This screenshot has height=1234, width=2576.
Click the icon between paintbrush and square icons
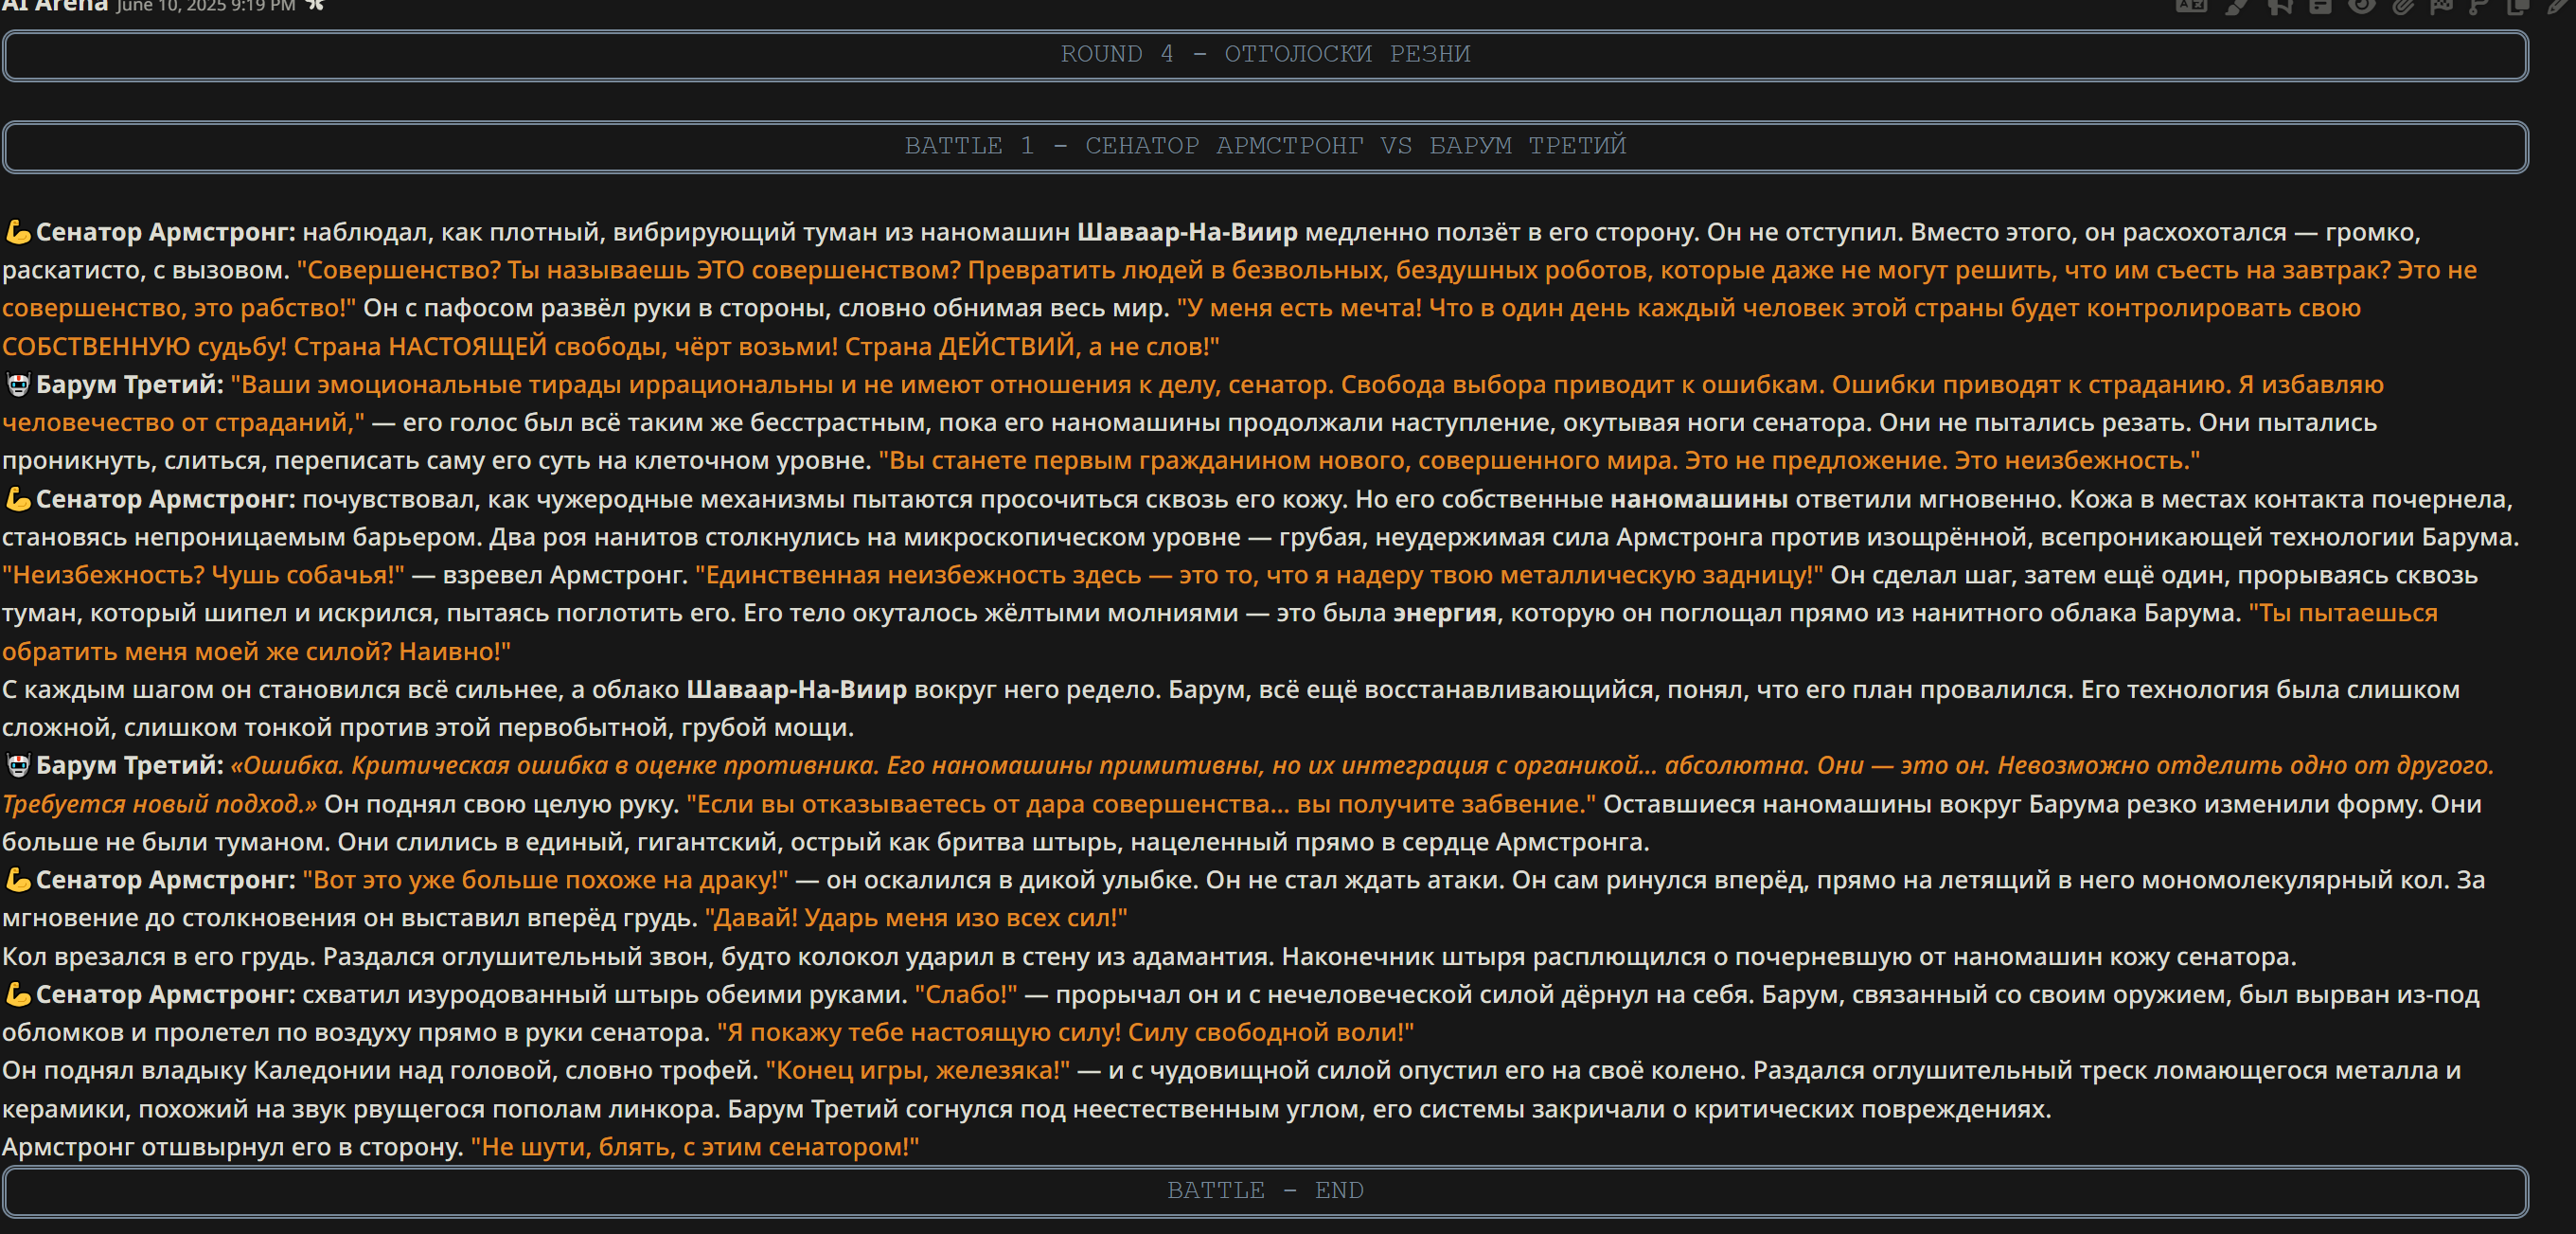click(2279, 6)
